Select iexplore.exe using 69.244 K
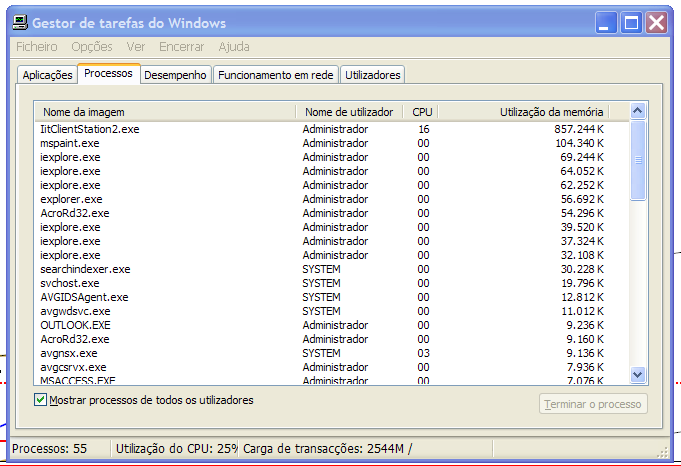 click(332, 157)
